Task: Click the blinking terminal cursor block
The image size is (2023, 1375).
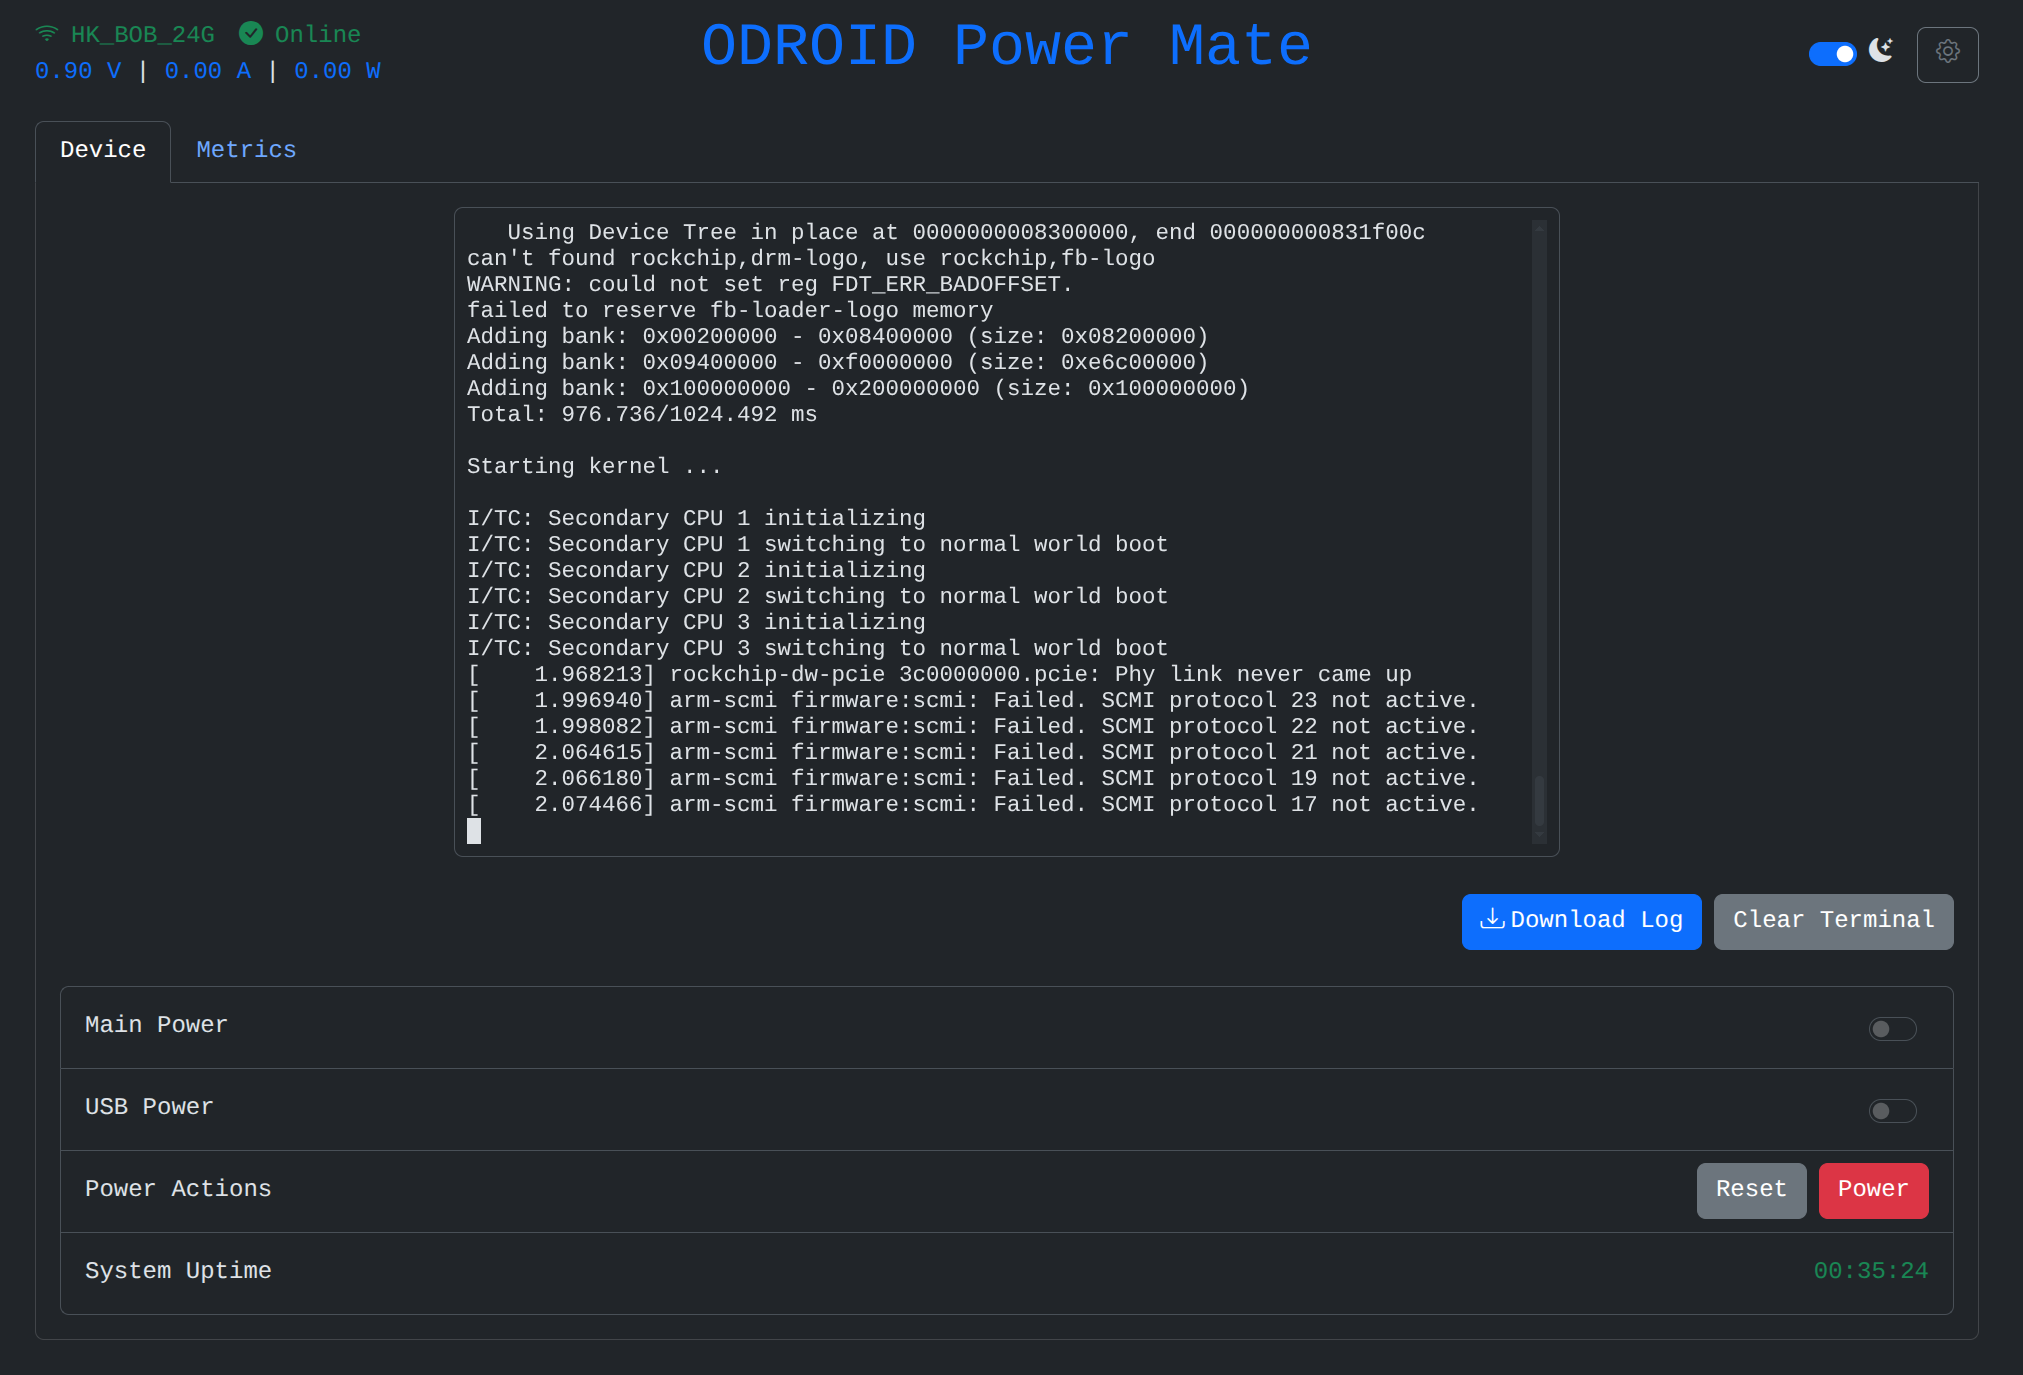Action: 474,831
